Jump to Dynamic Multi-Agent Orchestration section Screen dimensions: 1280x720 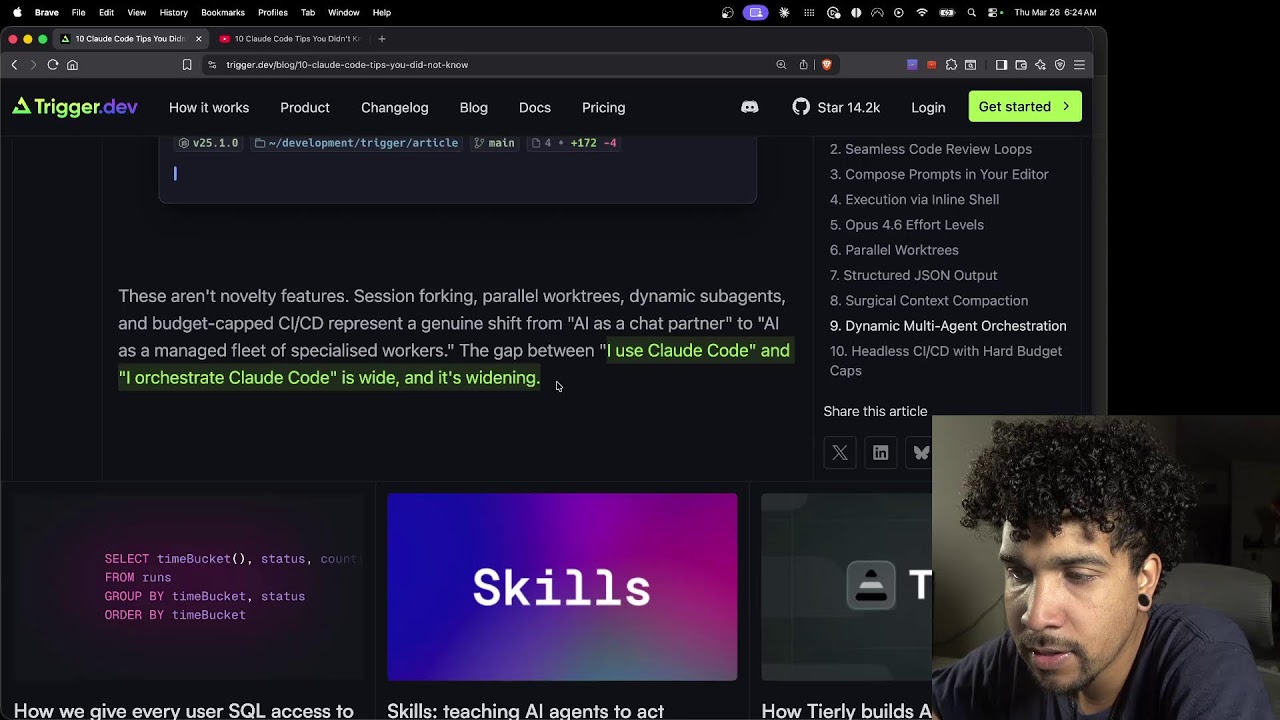[948, 326]
